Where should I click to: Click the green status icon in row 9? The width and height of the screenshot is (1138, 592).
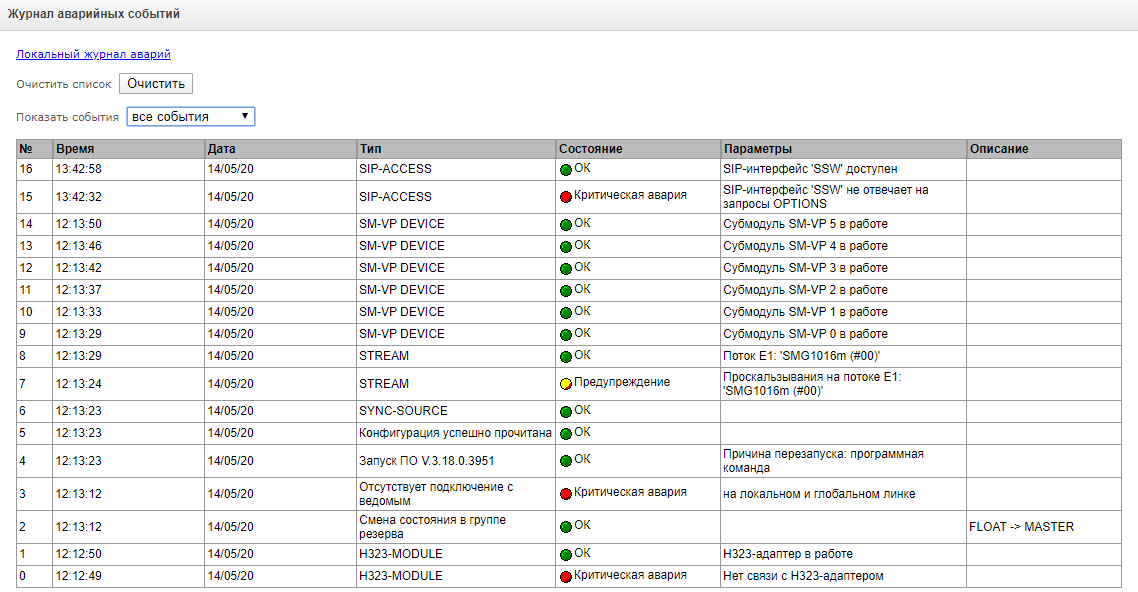point(566,334)
